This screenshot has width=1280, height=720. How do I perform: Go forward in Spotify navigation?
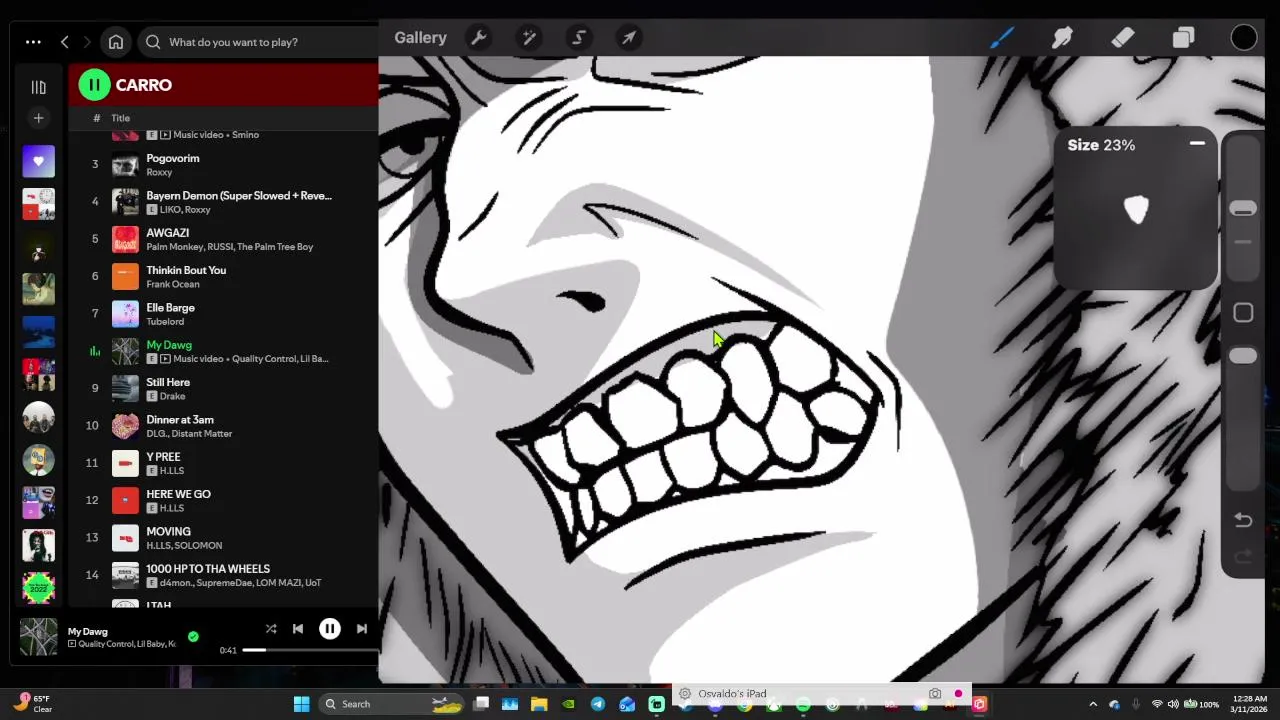[87, 42]
